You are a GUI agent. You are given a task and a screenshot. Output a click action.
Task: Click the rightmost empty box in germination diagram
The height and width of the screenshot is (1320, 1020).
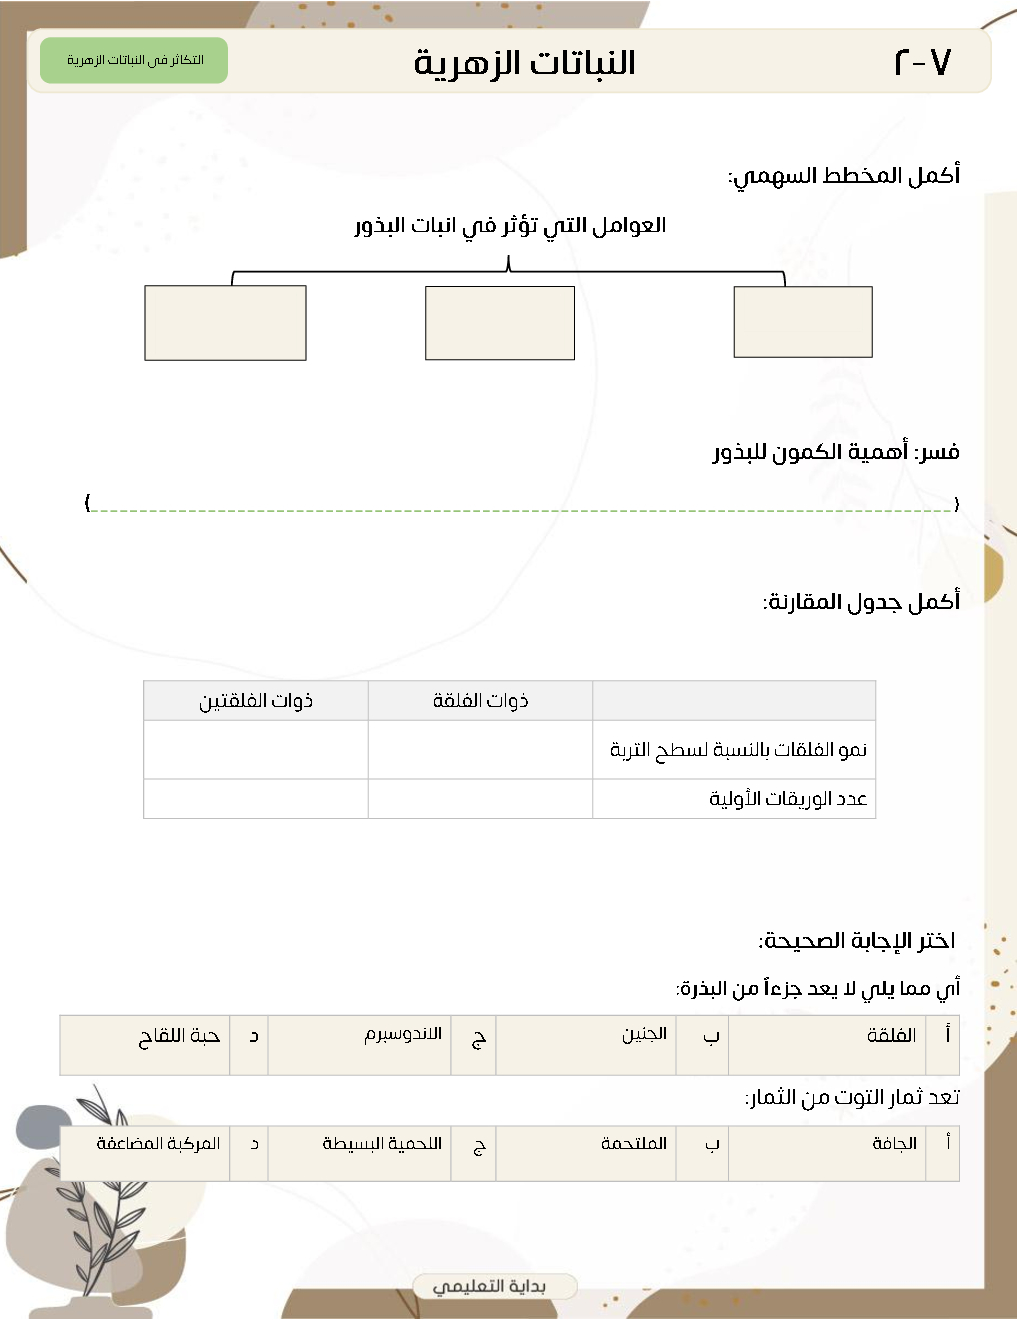[x=803, y=321]
